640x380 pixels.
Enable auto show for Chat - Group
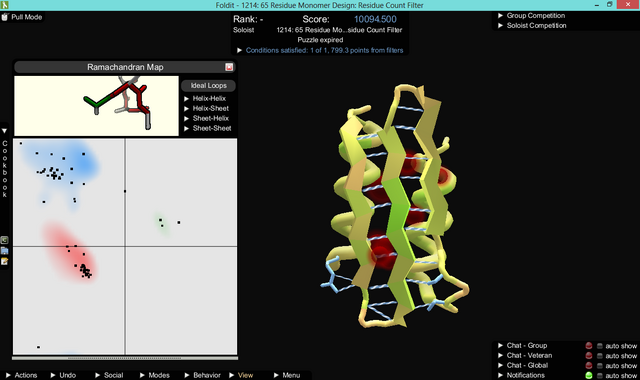pos(600,346)
